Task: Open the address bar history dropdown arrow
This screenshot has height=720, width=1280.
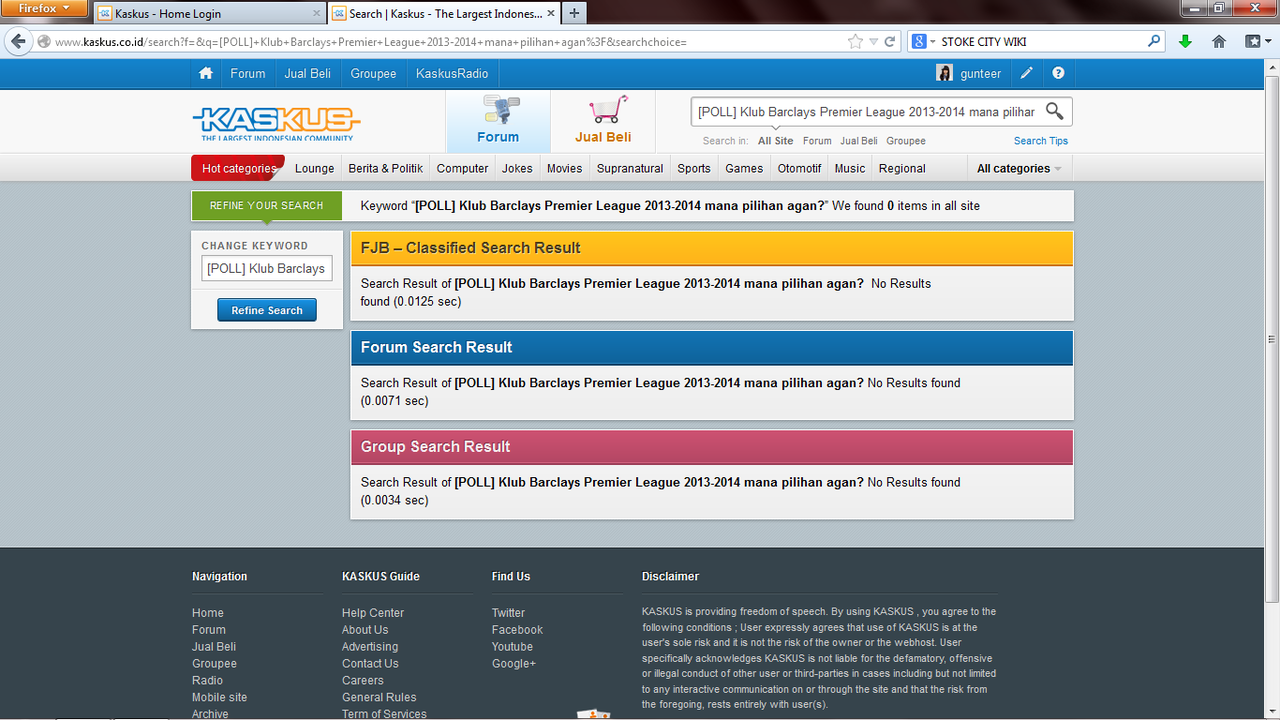Action: [x=874, y=42]
